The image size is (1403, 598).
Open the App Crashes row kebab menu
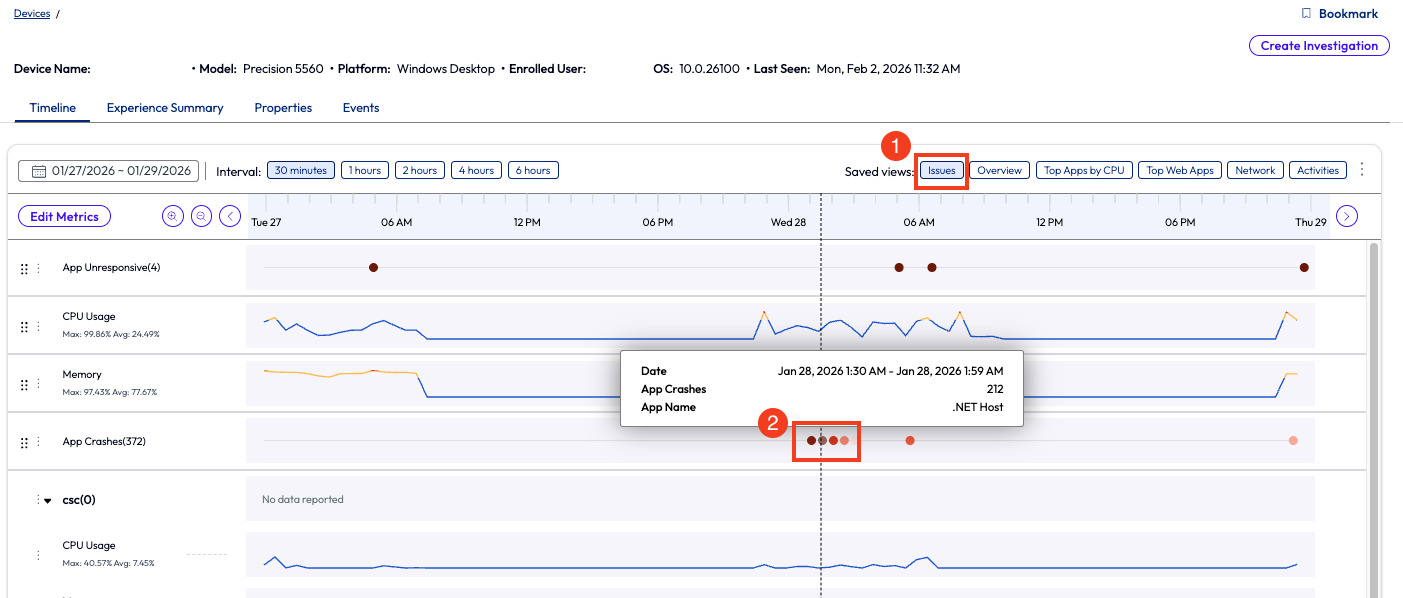click(x=39, y=442)
